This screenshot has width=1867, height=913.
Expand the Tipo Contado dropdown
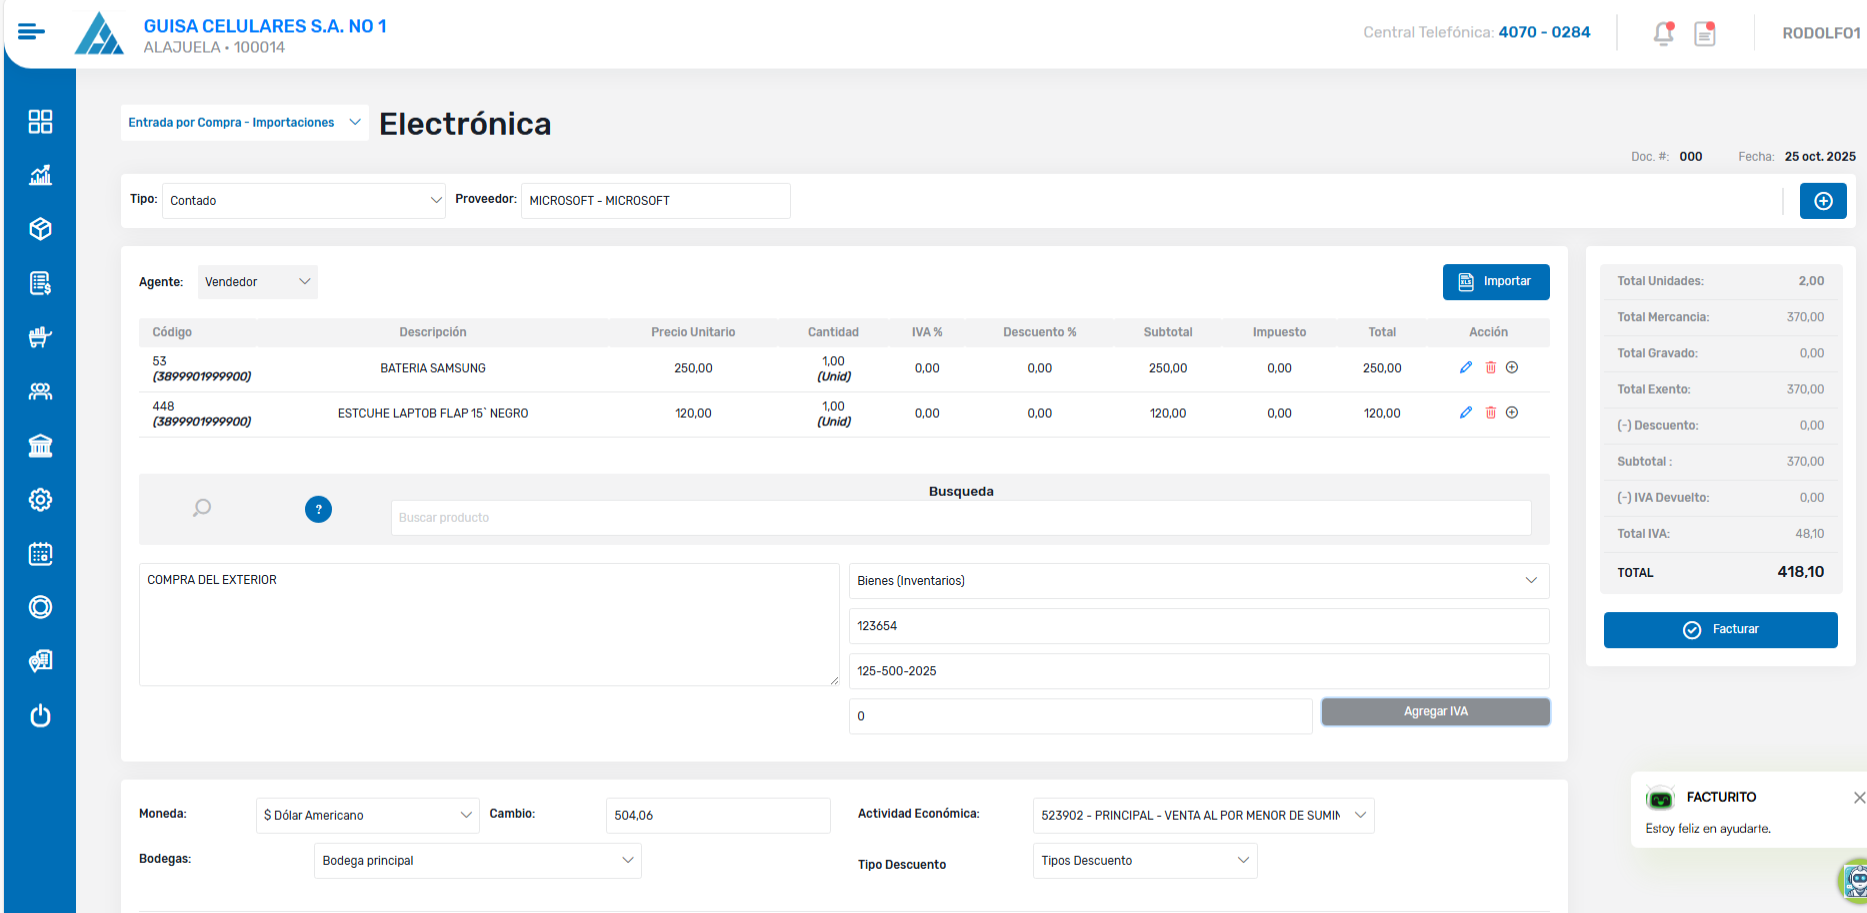(303, 201)
